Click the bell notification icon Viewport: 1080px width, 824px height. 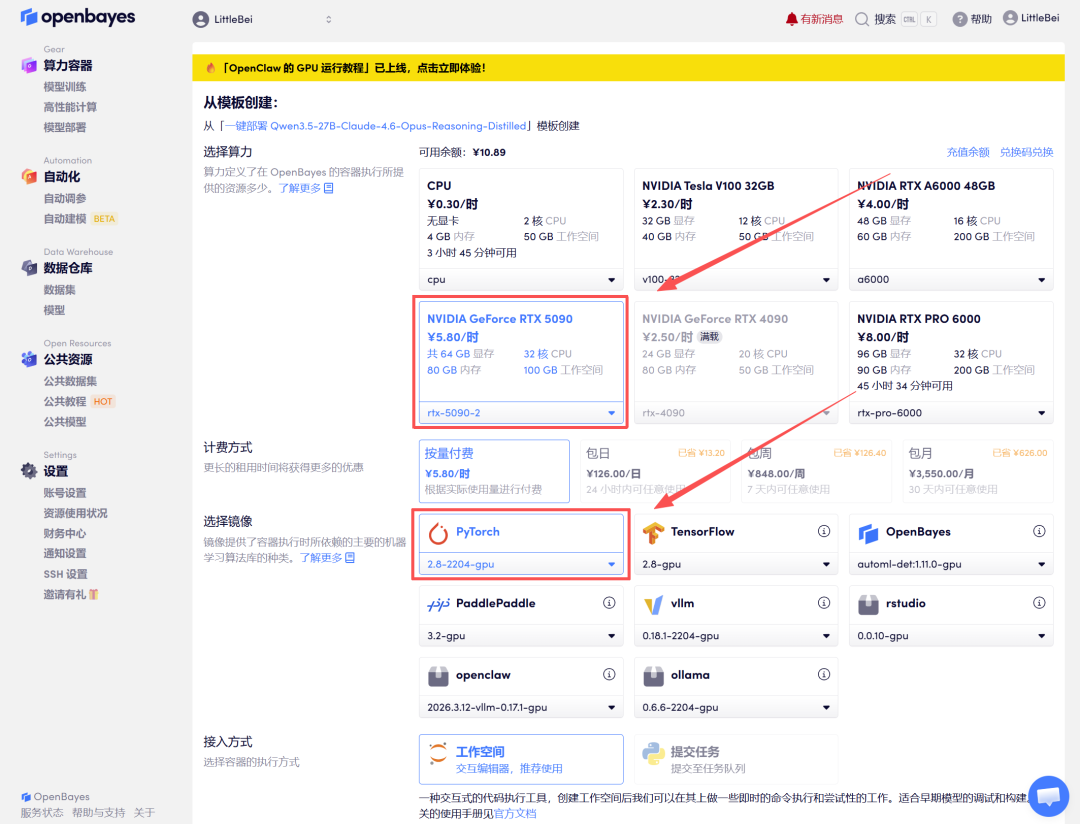click(x=791, y=19)
